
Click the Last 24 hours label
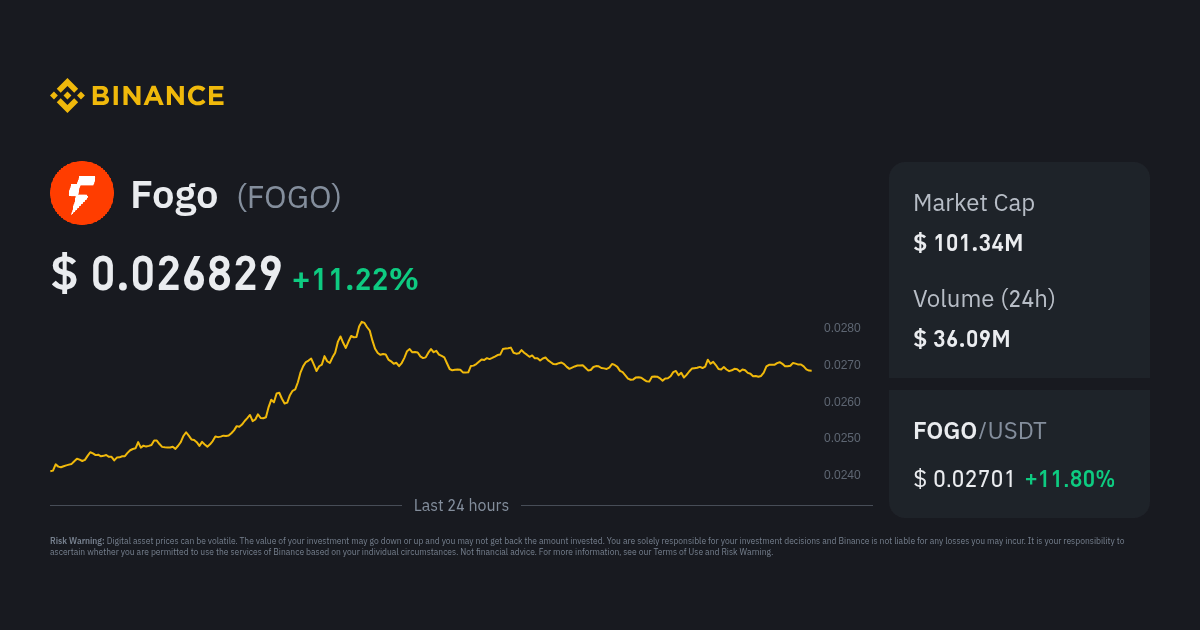click(461, 506)
